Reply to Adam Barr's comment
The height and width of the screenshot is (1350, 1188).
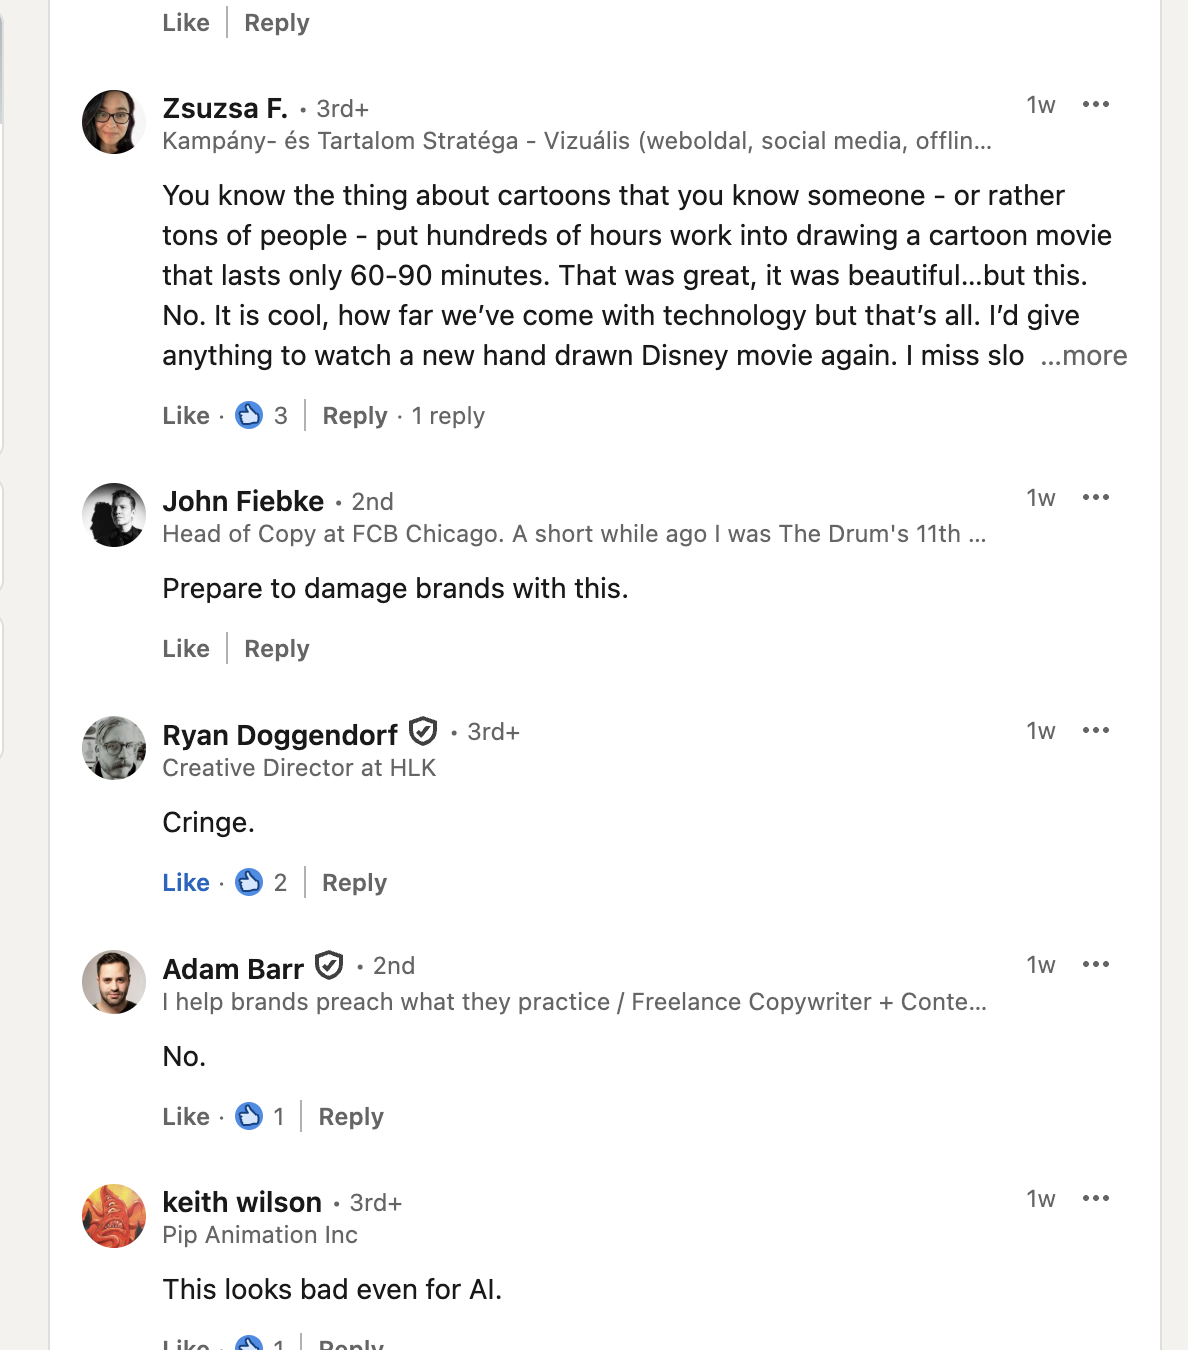[x=351, y=1117]
